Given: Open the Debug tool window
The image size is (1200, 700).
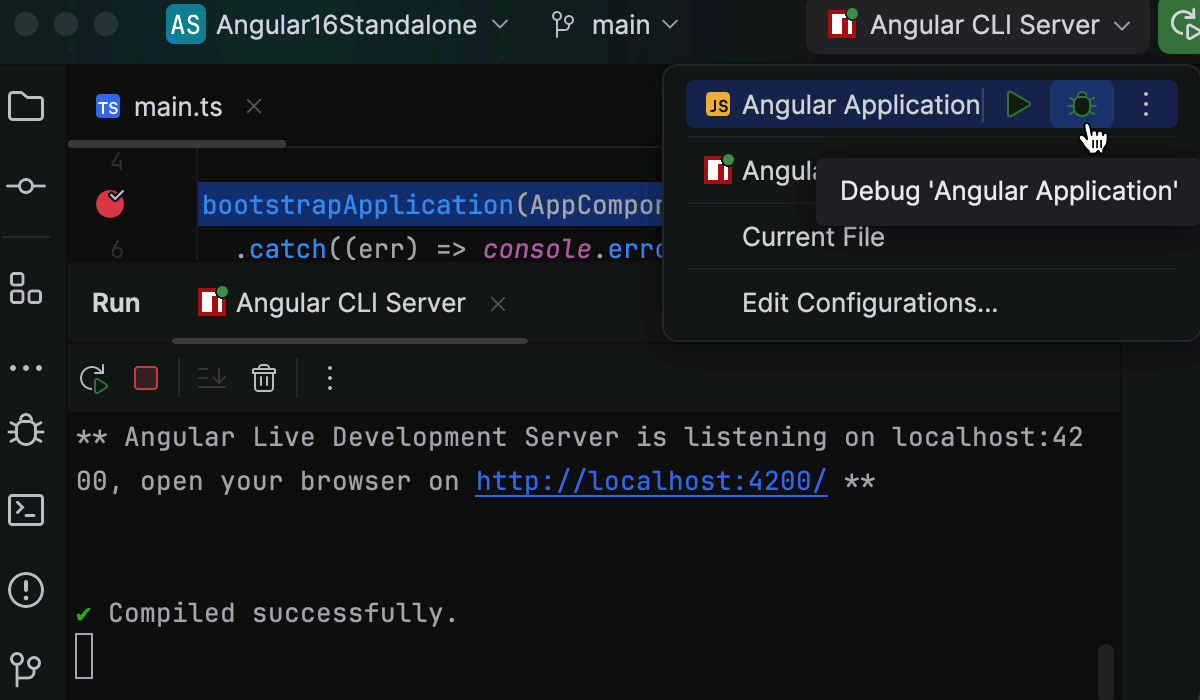Looking at the screenshot, I should [26, 430].
